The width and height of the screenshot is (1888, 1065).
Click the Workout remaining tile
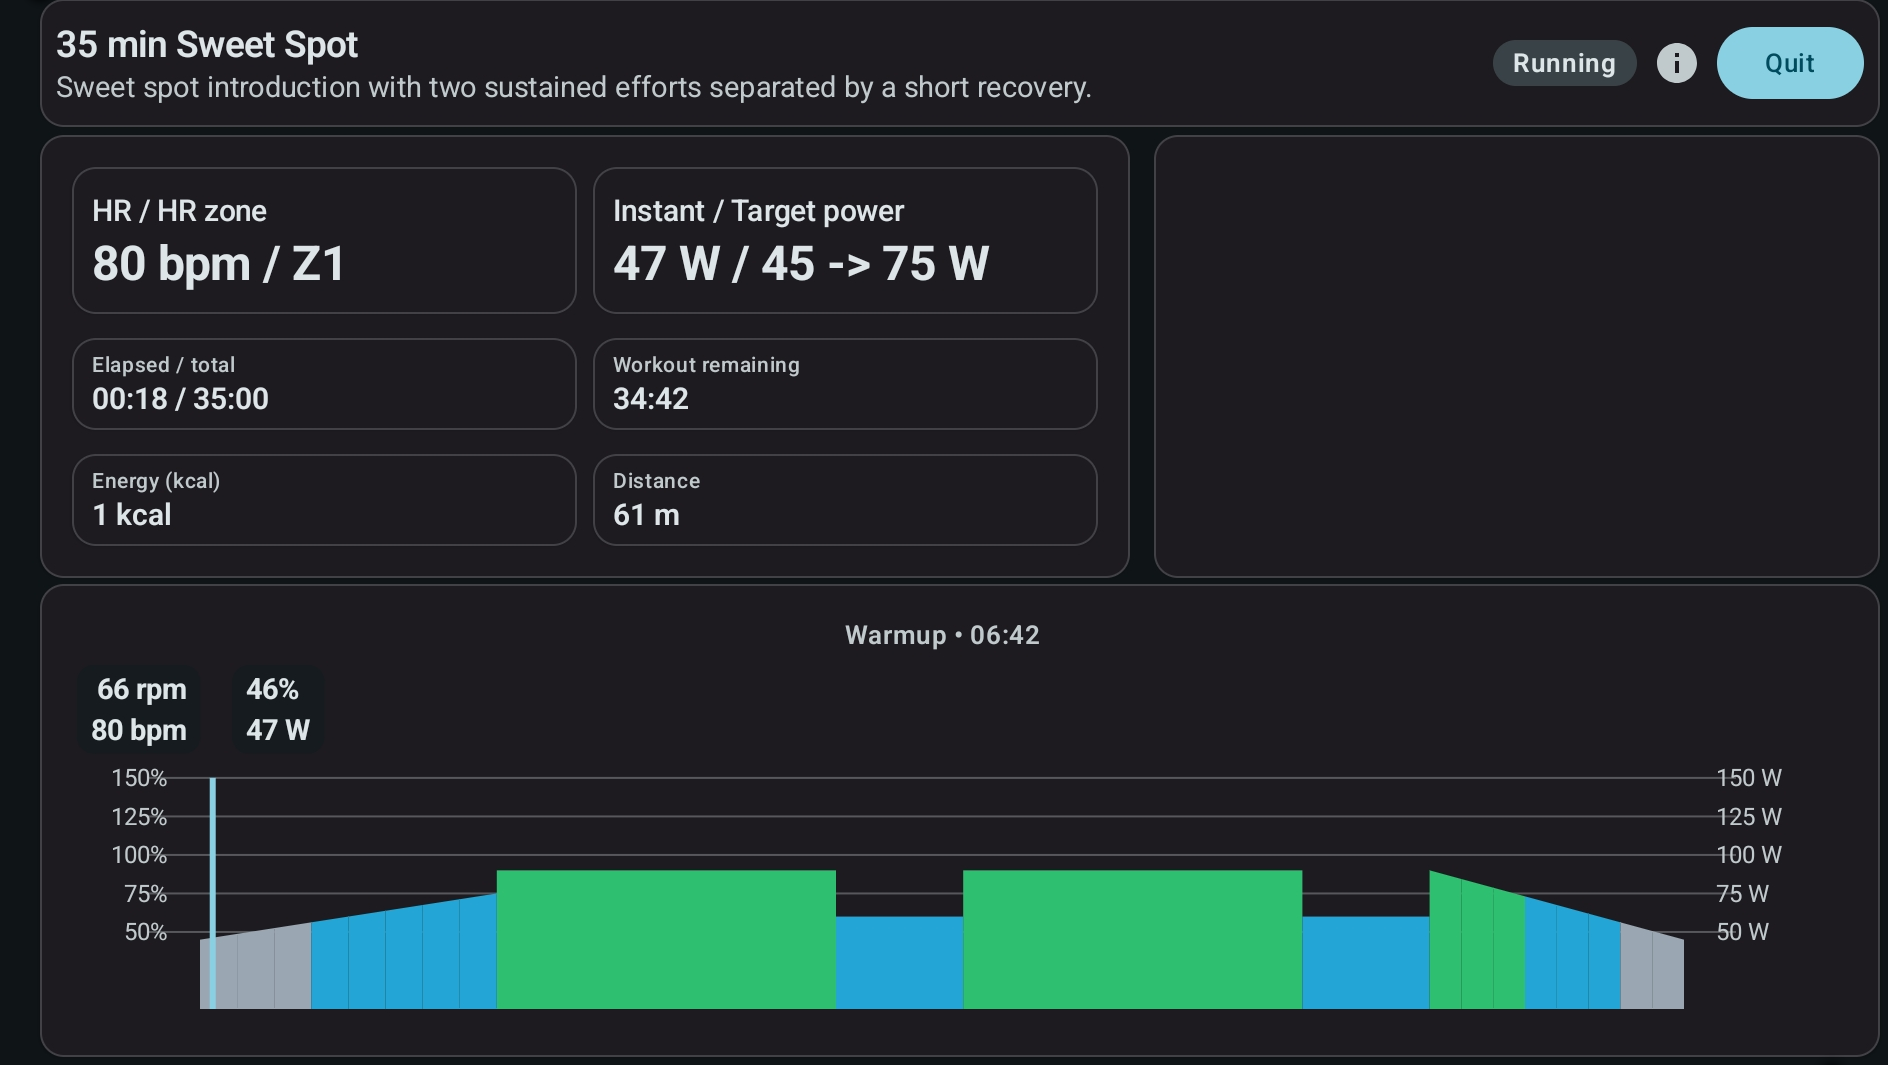845,384
